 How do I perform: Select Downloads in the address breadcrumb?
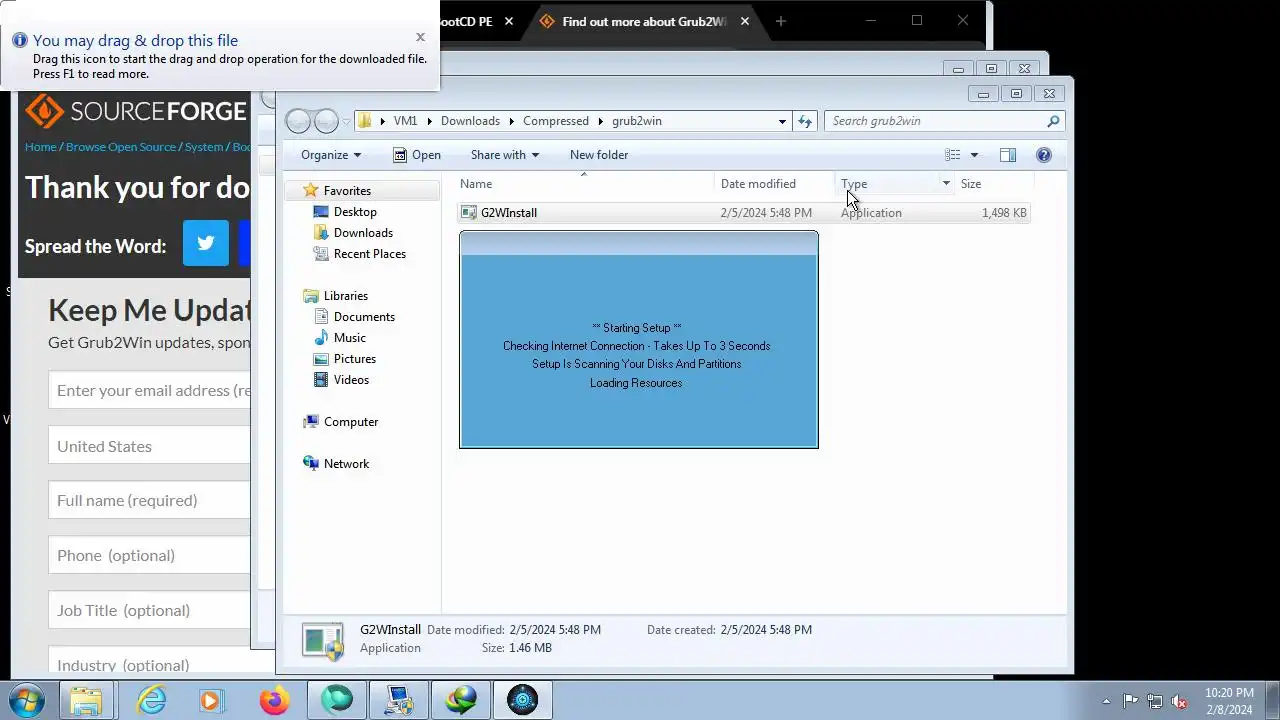pos(470,121)
